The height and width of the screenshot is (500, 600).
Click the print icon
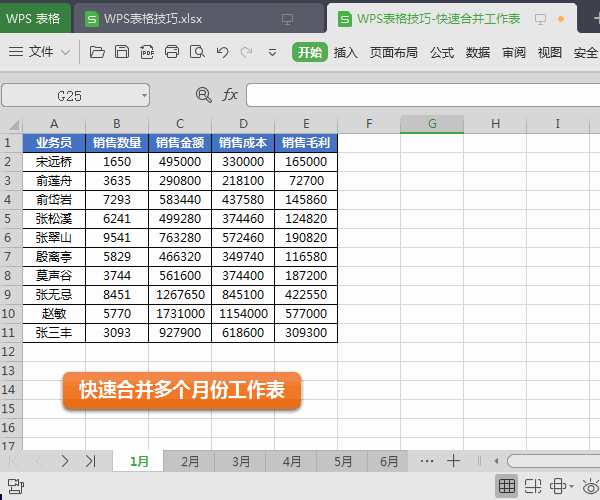[172, 52]
